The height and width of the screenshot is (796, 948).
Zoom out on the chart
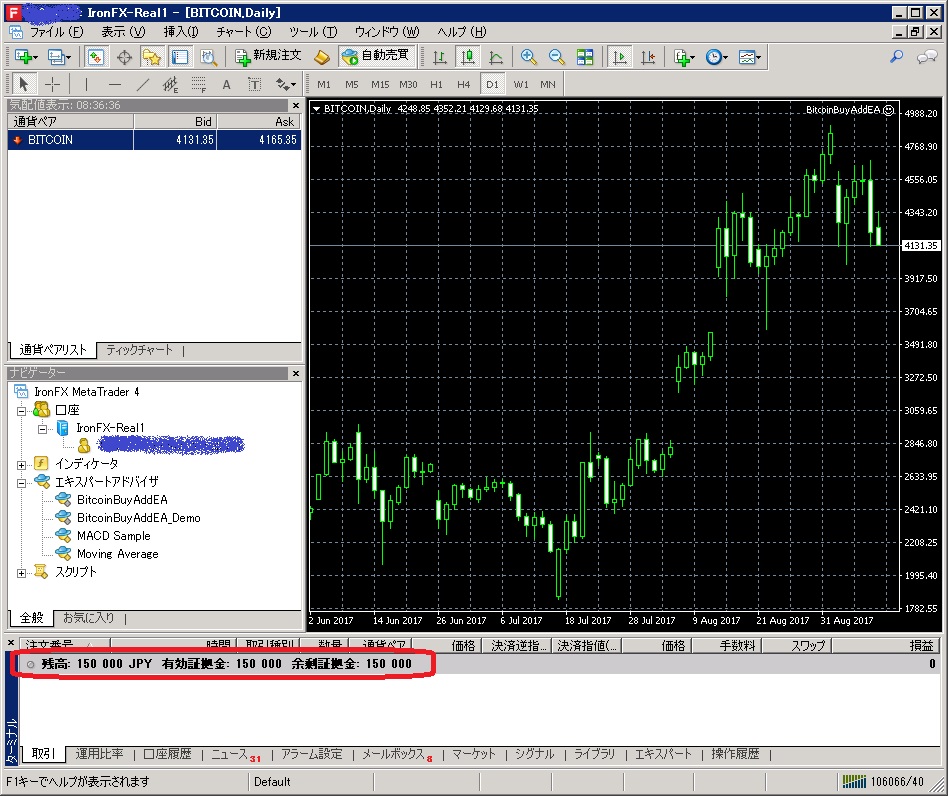556,57
